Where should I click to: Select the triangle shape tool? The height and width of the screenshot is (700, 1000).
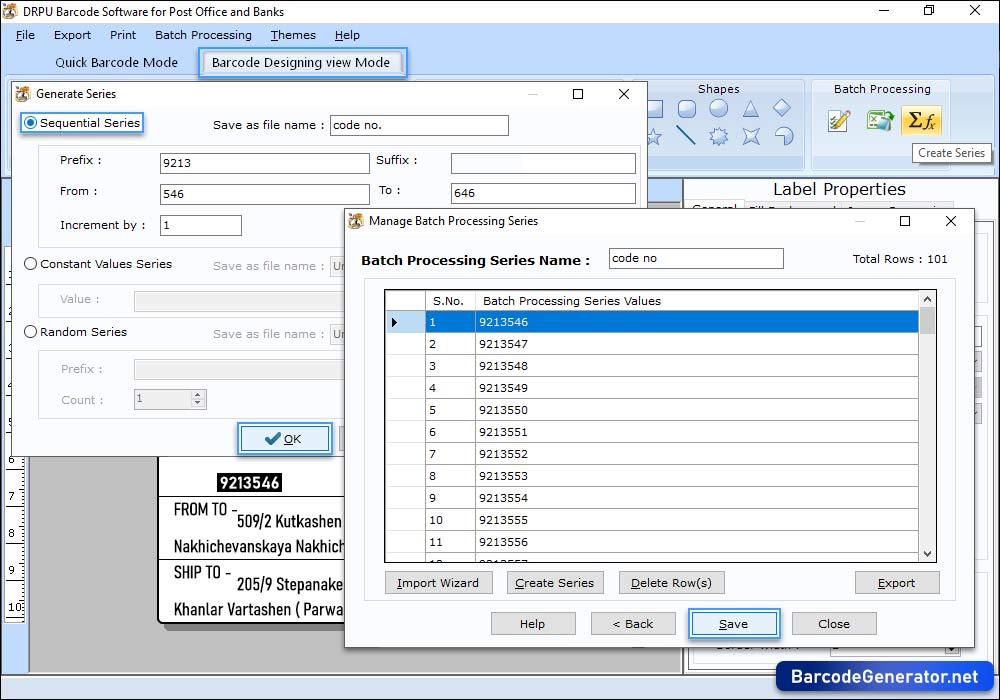pyautogui.click(x=751, y=109)
